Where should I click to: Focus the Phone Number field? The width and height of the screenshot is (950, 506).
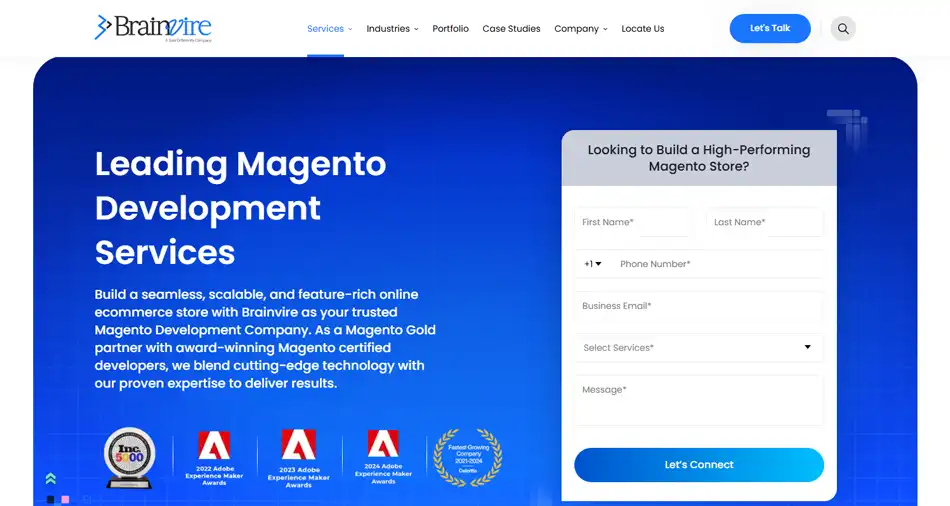coord(718,264)
